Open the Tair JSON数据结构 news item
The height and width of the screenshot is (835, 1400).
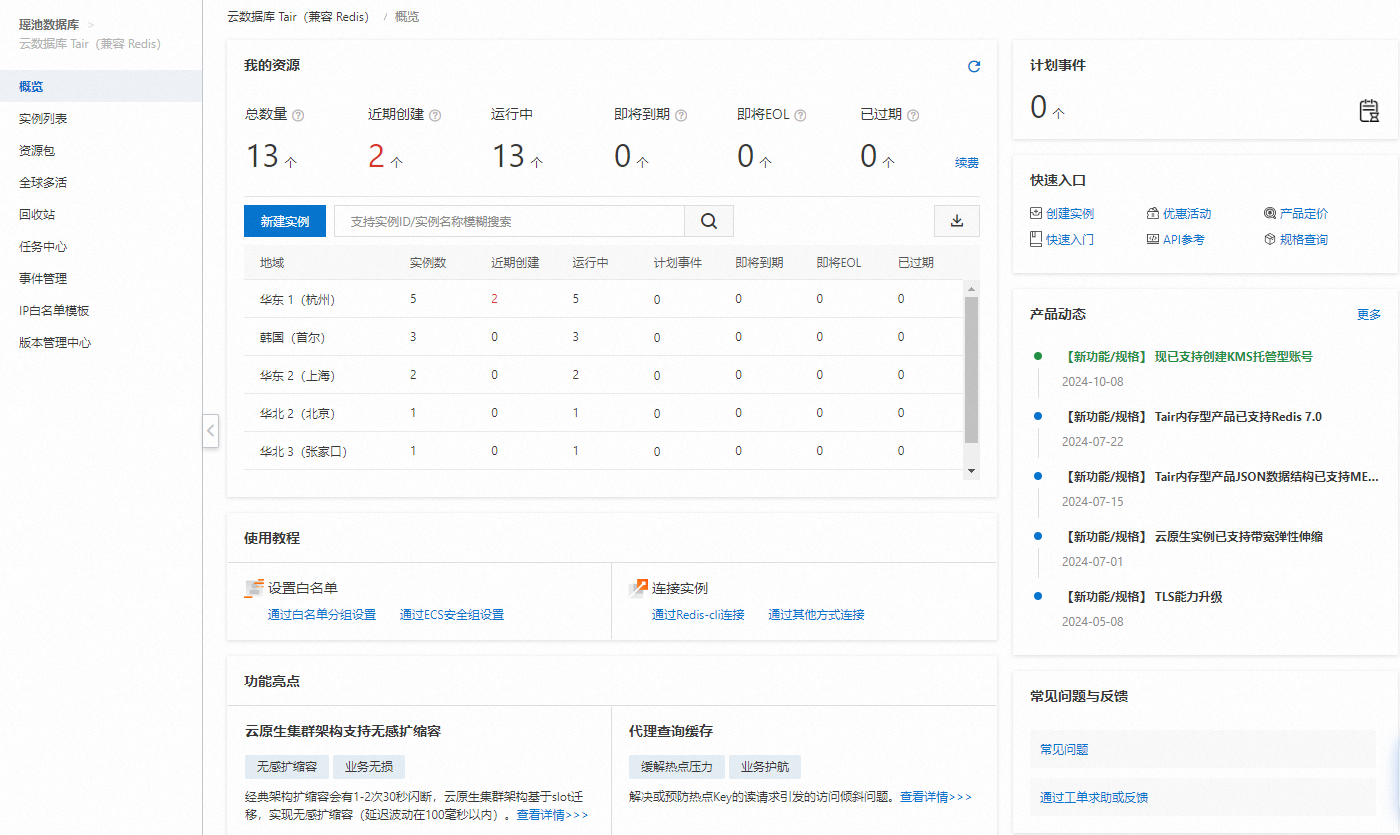click(x=1219, y=477)
